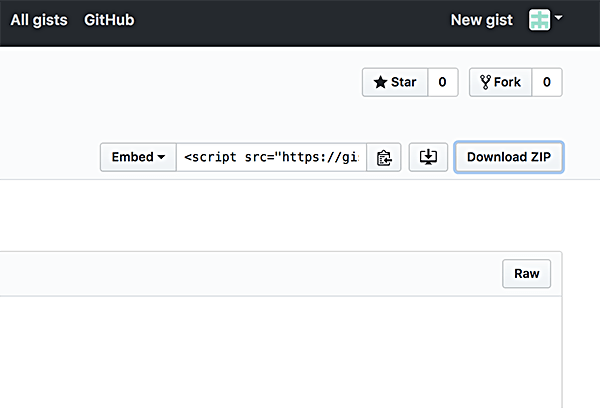
Task: Open the stargazers count beside Star
Action: (442, 83)
